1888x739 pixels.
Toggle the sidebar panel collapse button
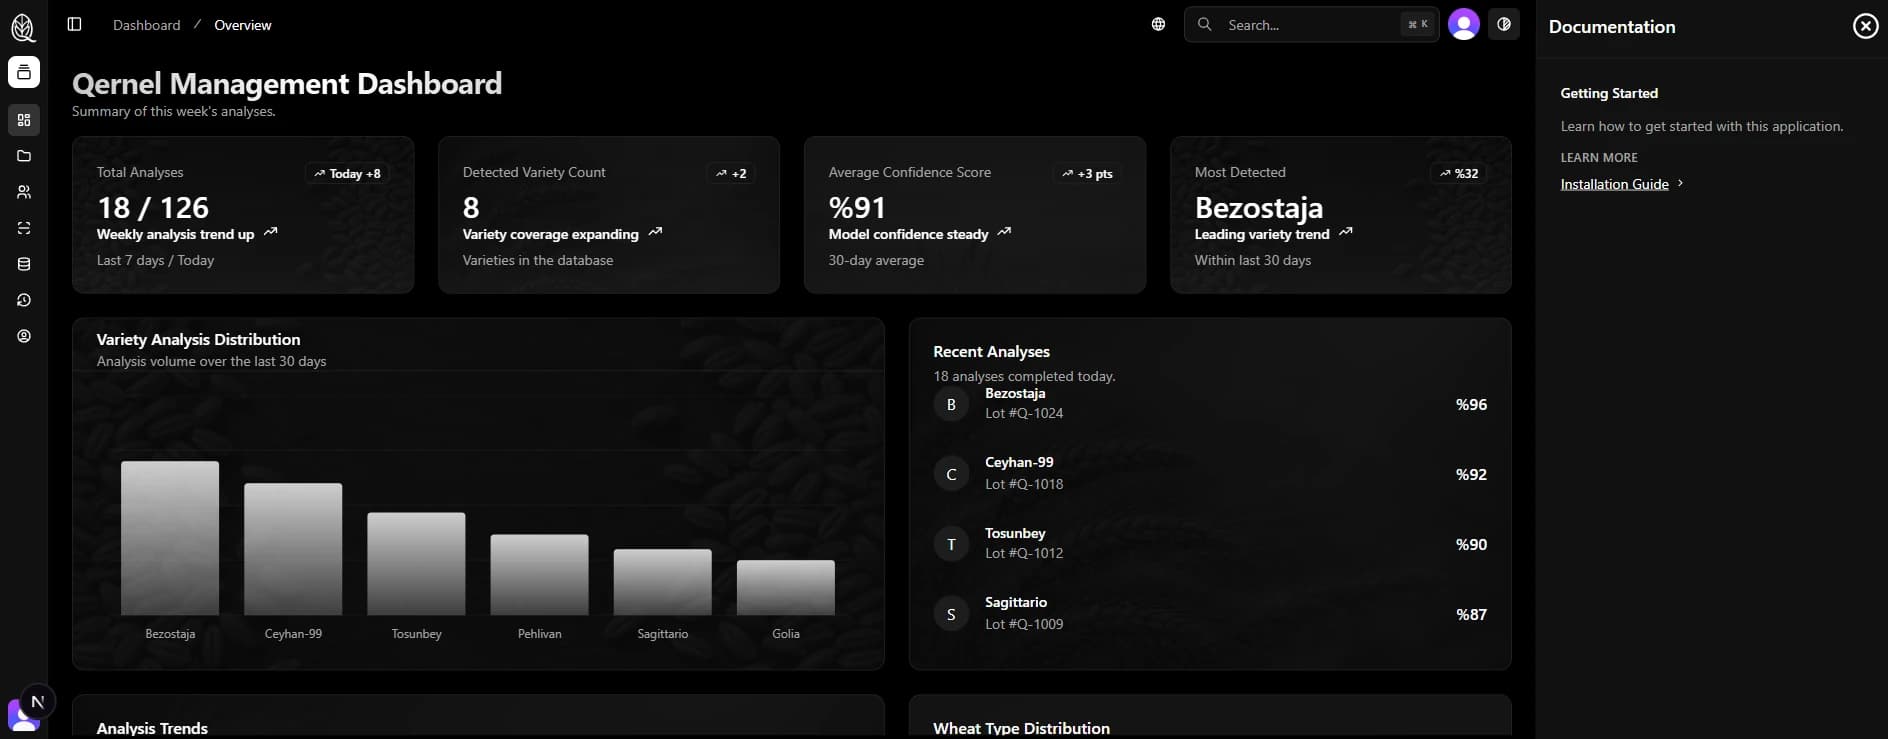[x=74, y=24]
